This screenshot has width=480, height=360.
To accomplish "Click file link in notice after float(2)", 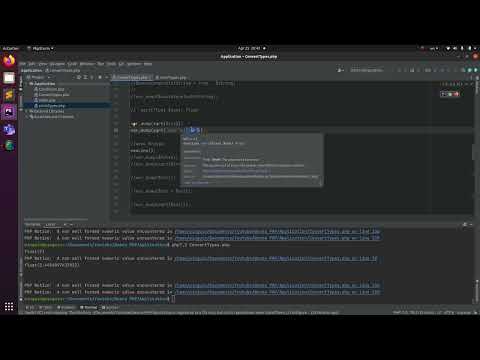I will point(276,258).
